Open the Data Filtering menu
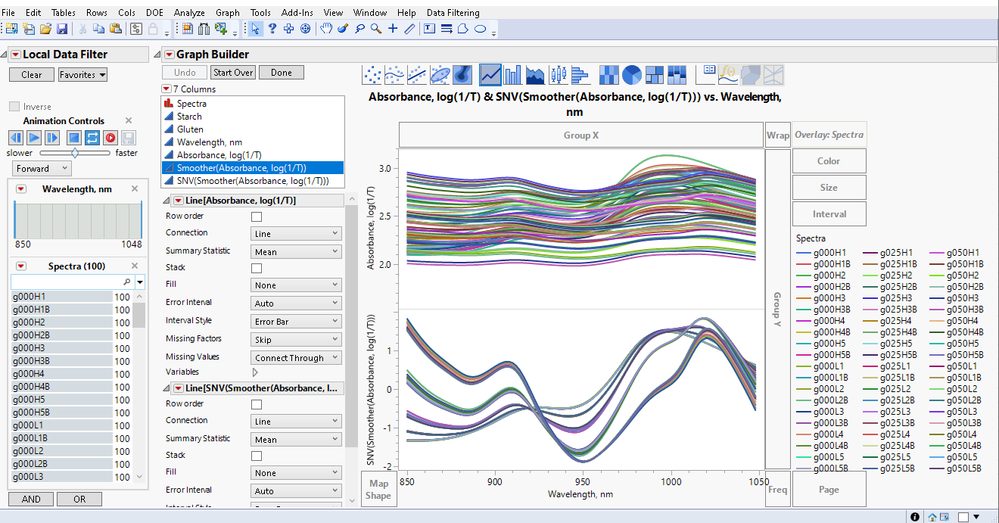The image size is (999, 523). [452, 12]
